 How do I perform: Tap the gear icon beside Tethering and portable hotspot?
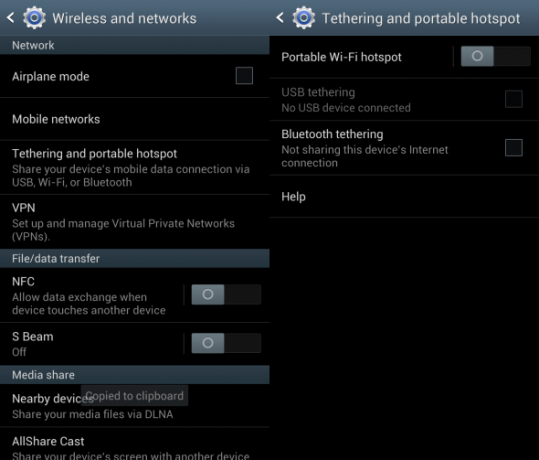[x=304, y=18]
